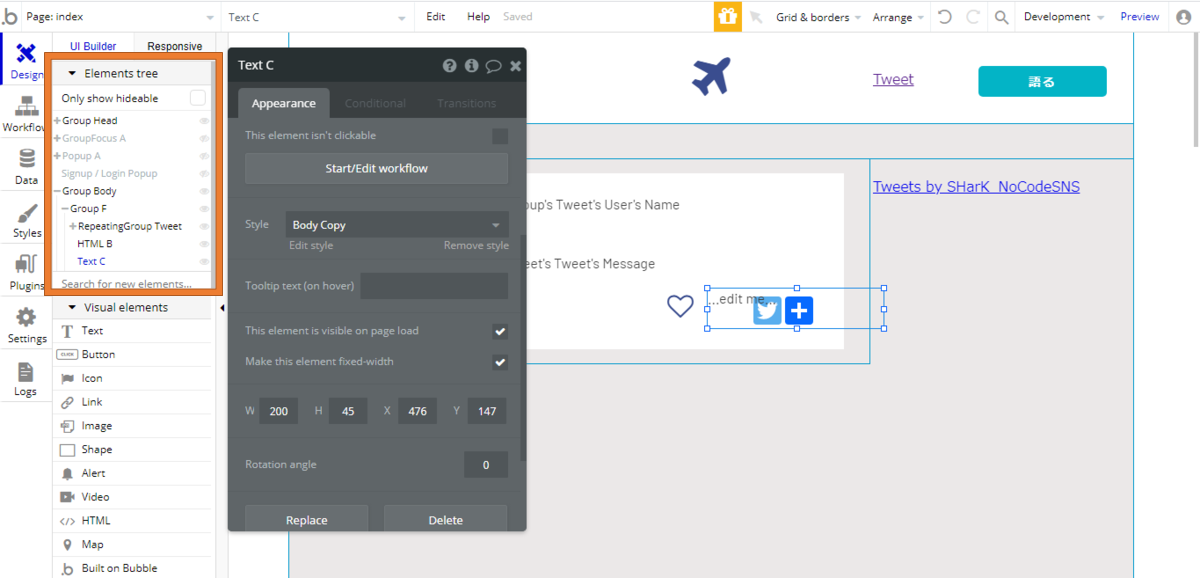Open the user account avatar icon

(x=1184, y=17)
